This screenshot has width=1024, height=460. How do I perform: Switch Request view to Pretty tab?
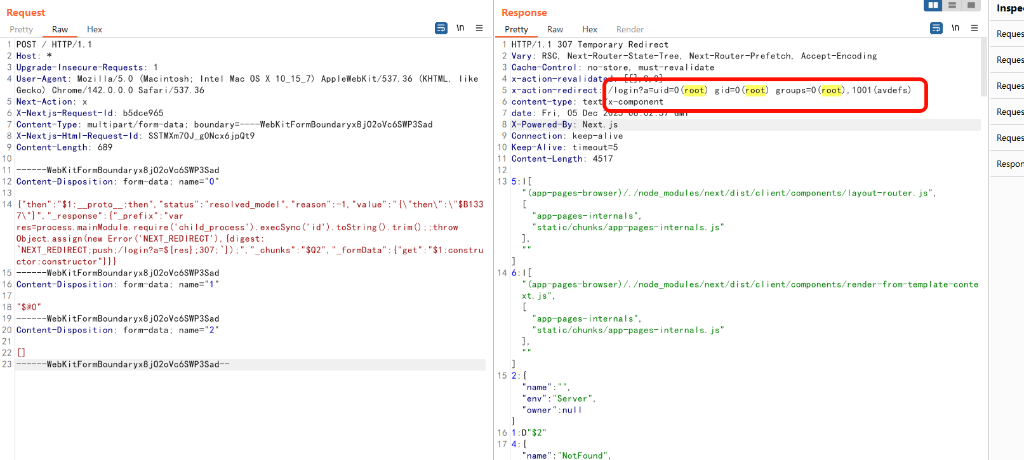(x=21, y=30)
